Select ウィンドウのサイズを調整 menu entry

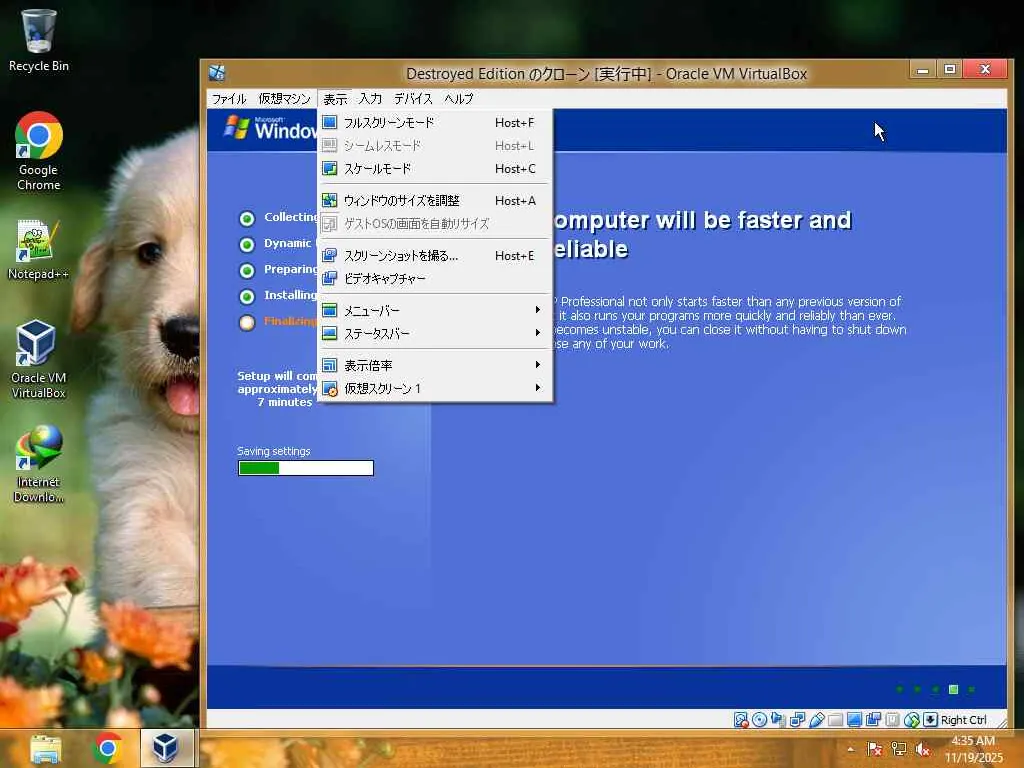point(435,200)
